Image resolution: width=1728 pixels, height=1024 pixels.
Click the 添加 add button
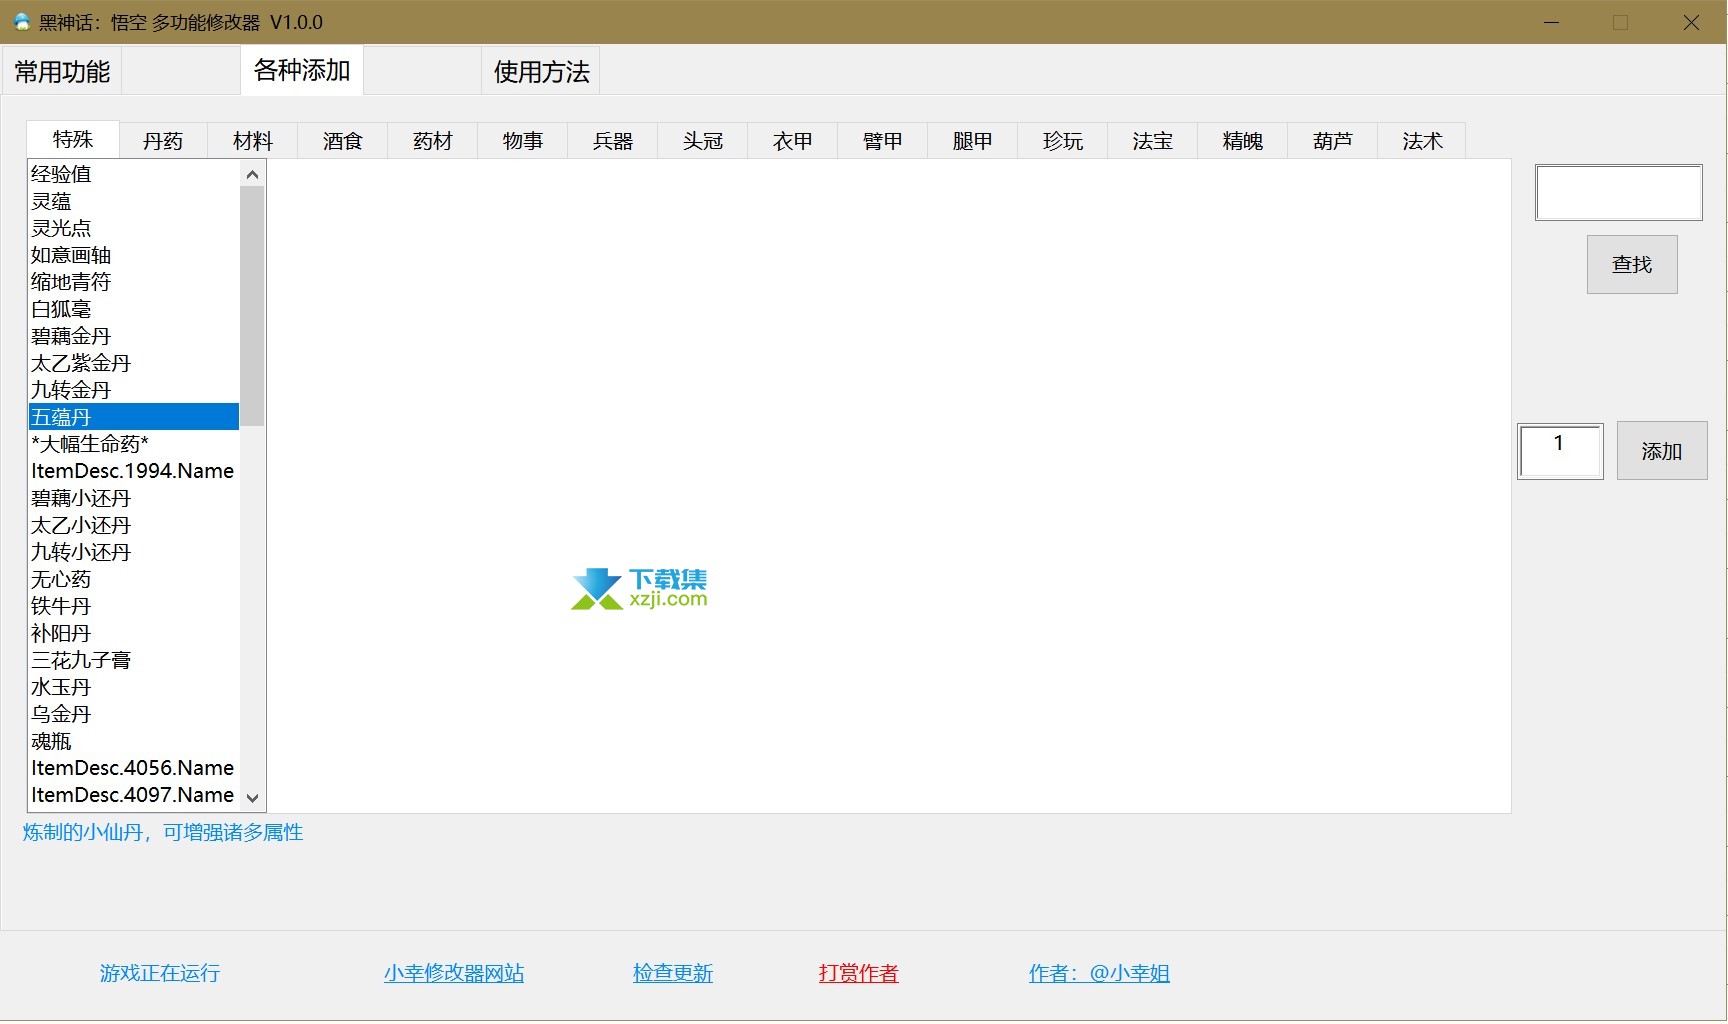click(x=1662, y=451)
